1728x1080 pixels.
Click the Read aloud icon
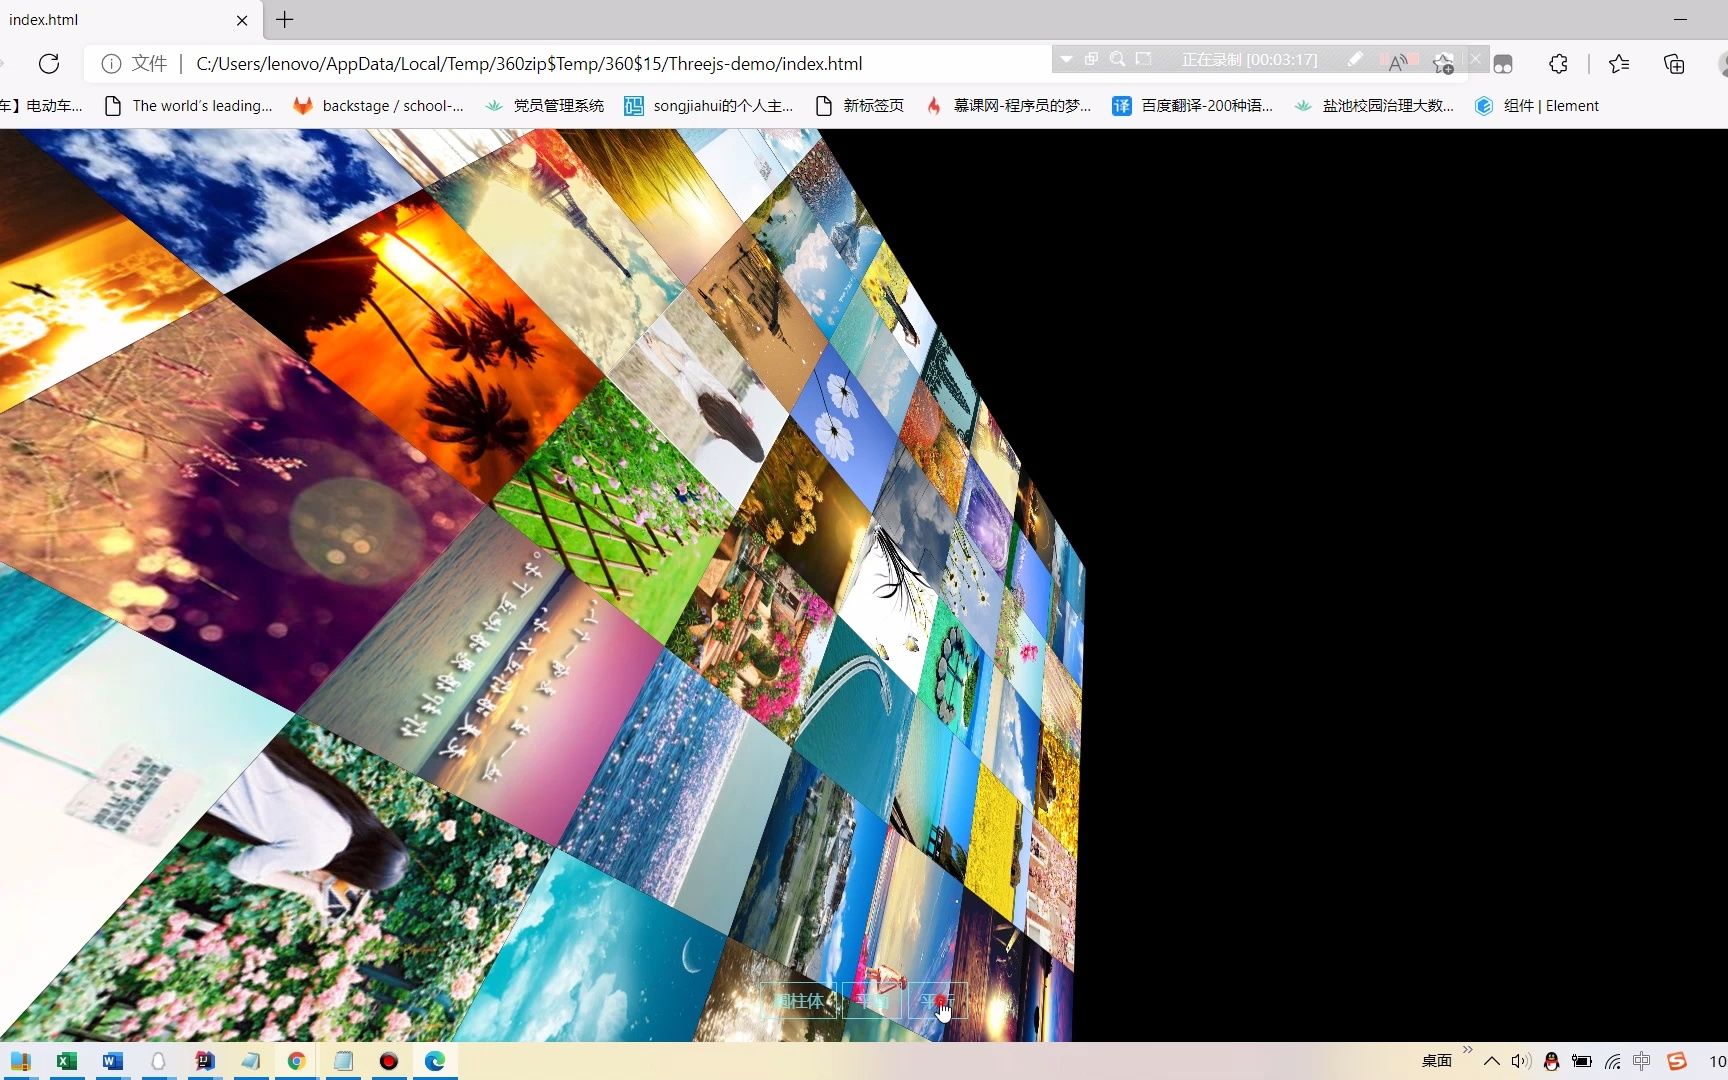[x=1398, y=64]
